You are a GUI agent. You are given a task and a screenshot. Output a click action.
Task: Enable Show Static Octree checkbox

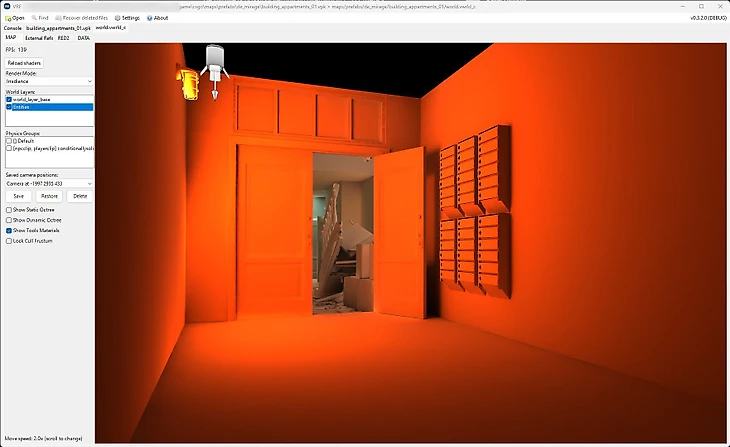click(x=9, y=210)
